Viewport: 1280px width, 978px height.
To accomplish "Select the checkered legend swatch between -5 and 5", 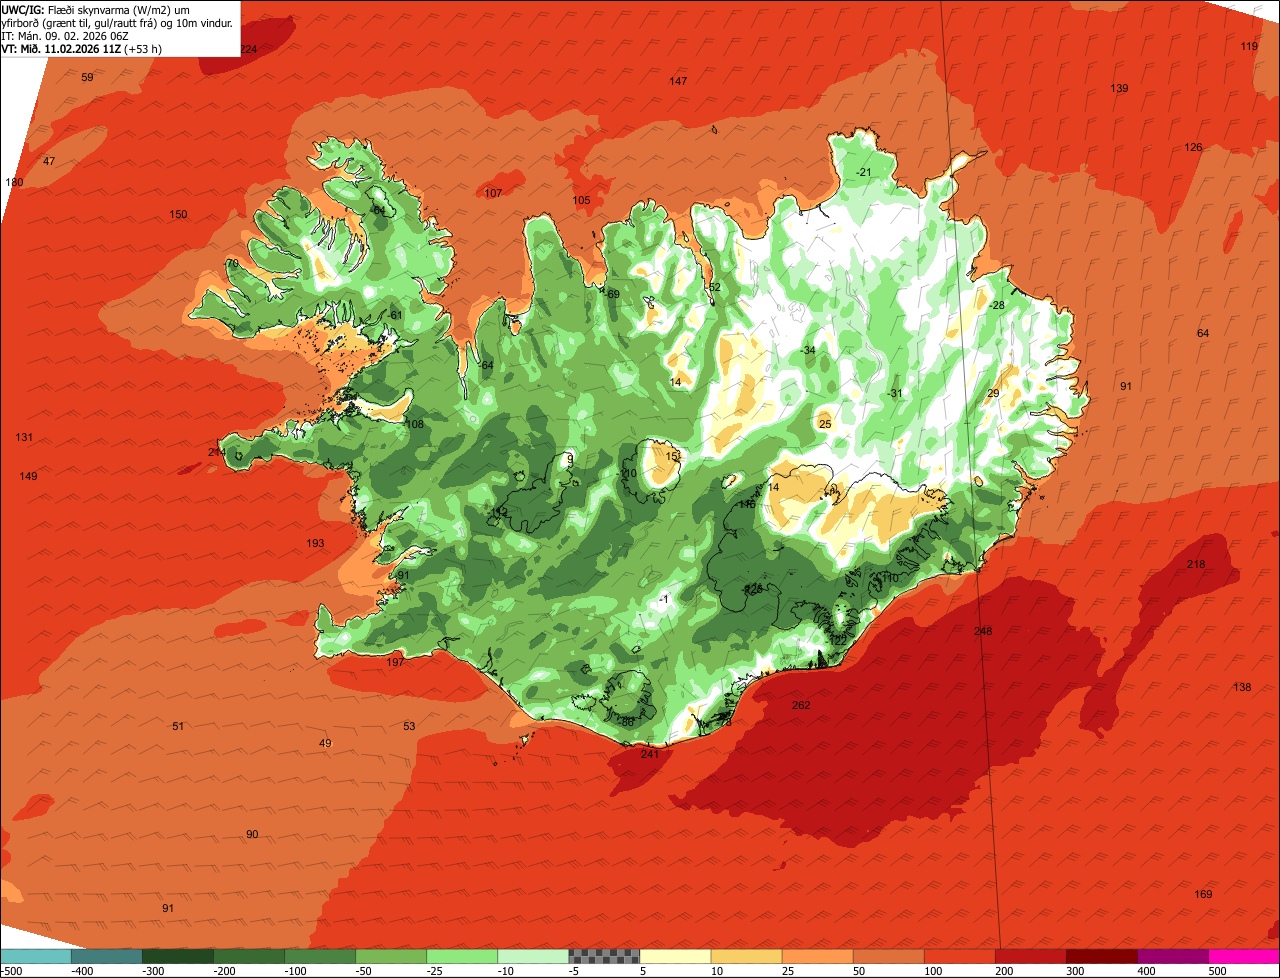I will pyautogui.click(x=604, y=956).
